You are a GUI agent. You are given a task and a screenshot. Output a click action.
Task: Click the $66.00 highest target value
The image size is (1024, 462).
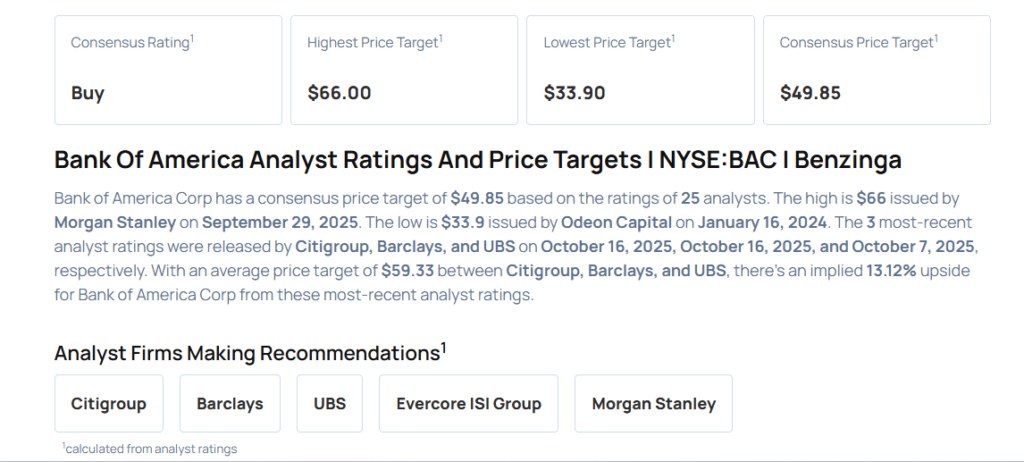point(339,93)
